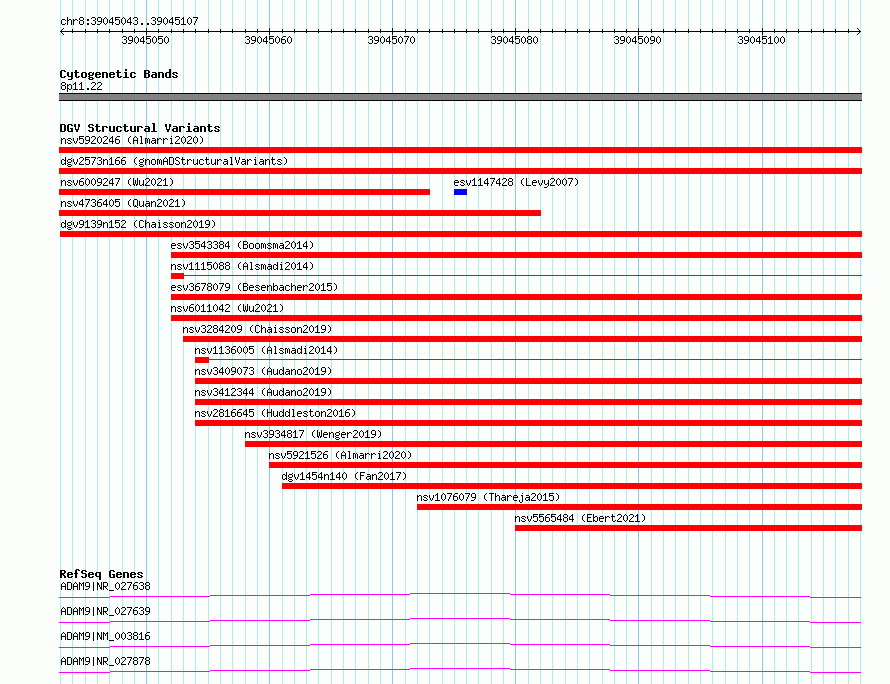Open ADAM9|NR_027878 gene label
Viewport: 890px width, 684px height.
pyautogui.click(x=105, y=661)
